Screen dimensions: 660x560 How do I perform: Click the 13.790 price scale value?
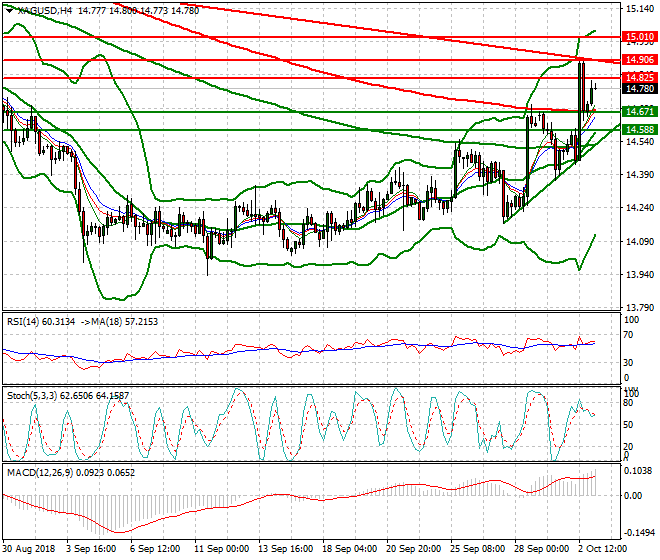(640, 308)
